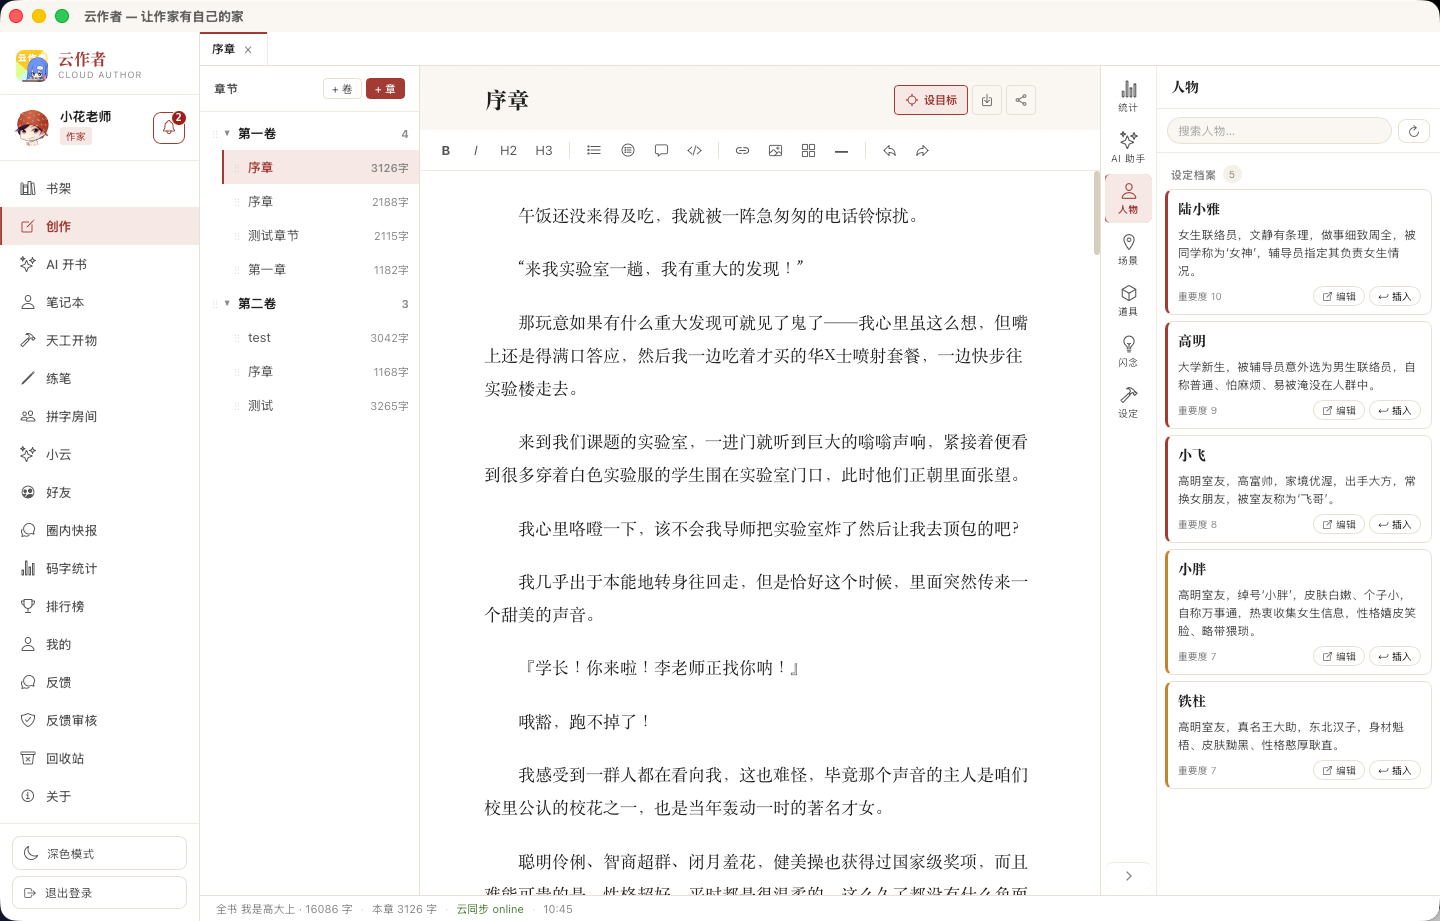The image size is (1440, 921).
Task: Open 回收站 recycle bin
Action: [x=100, y=758]
